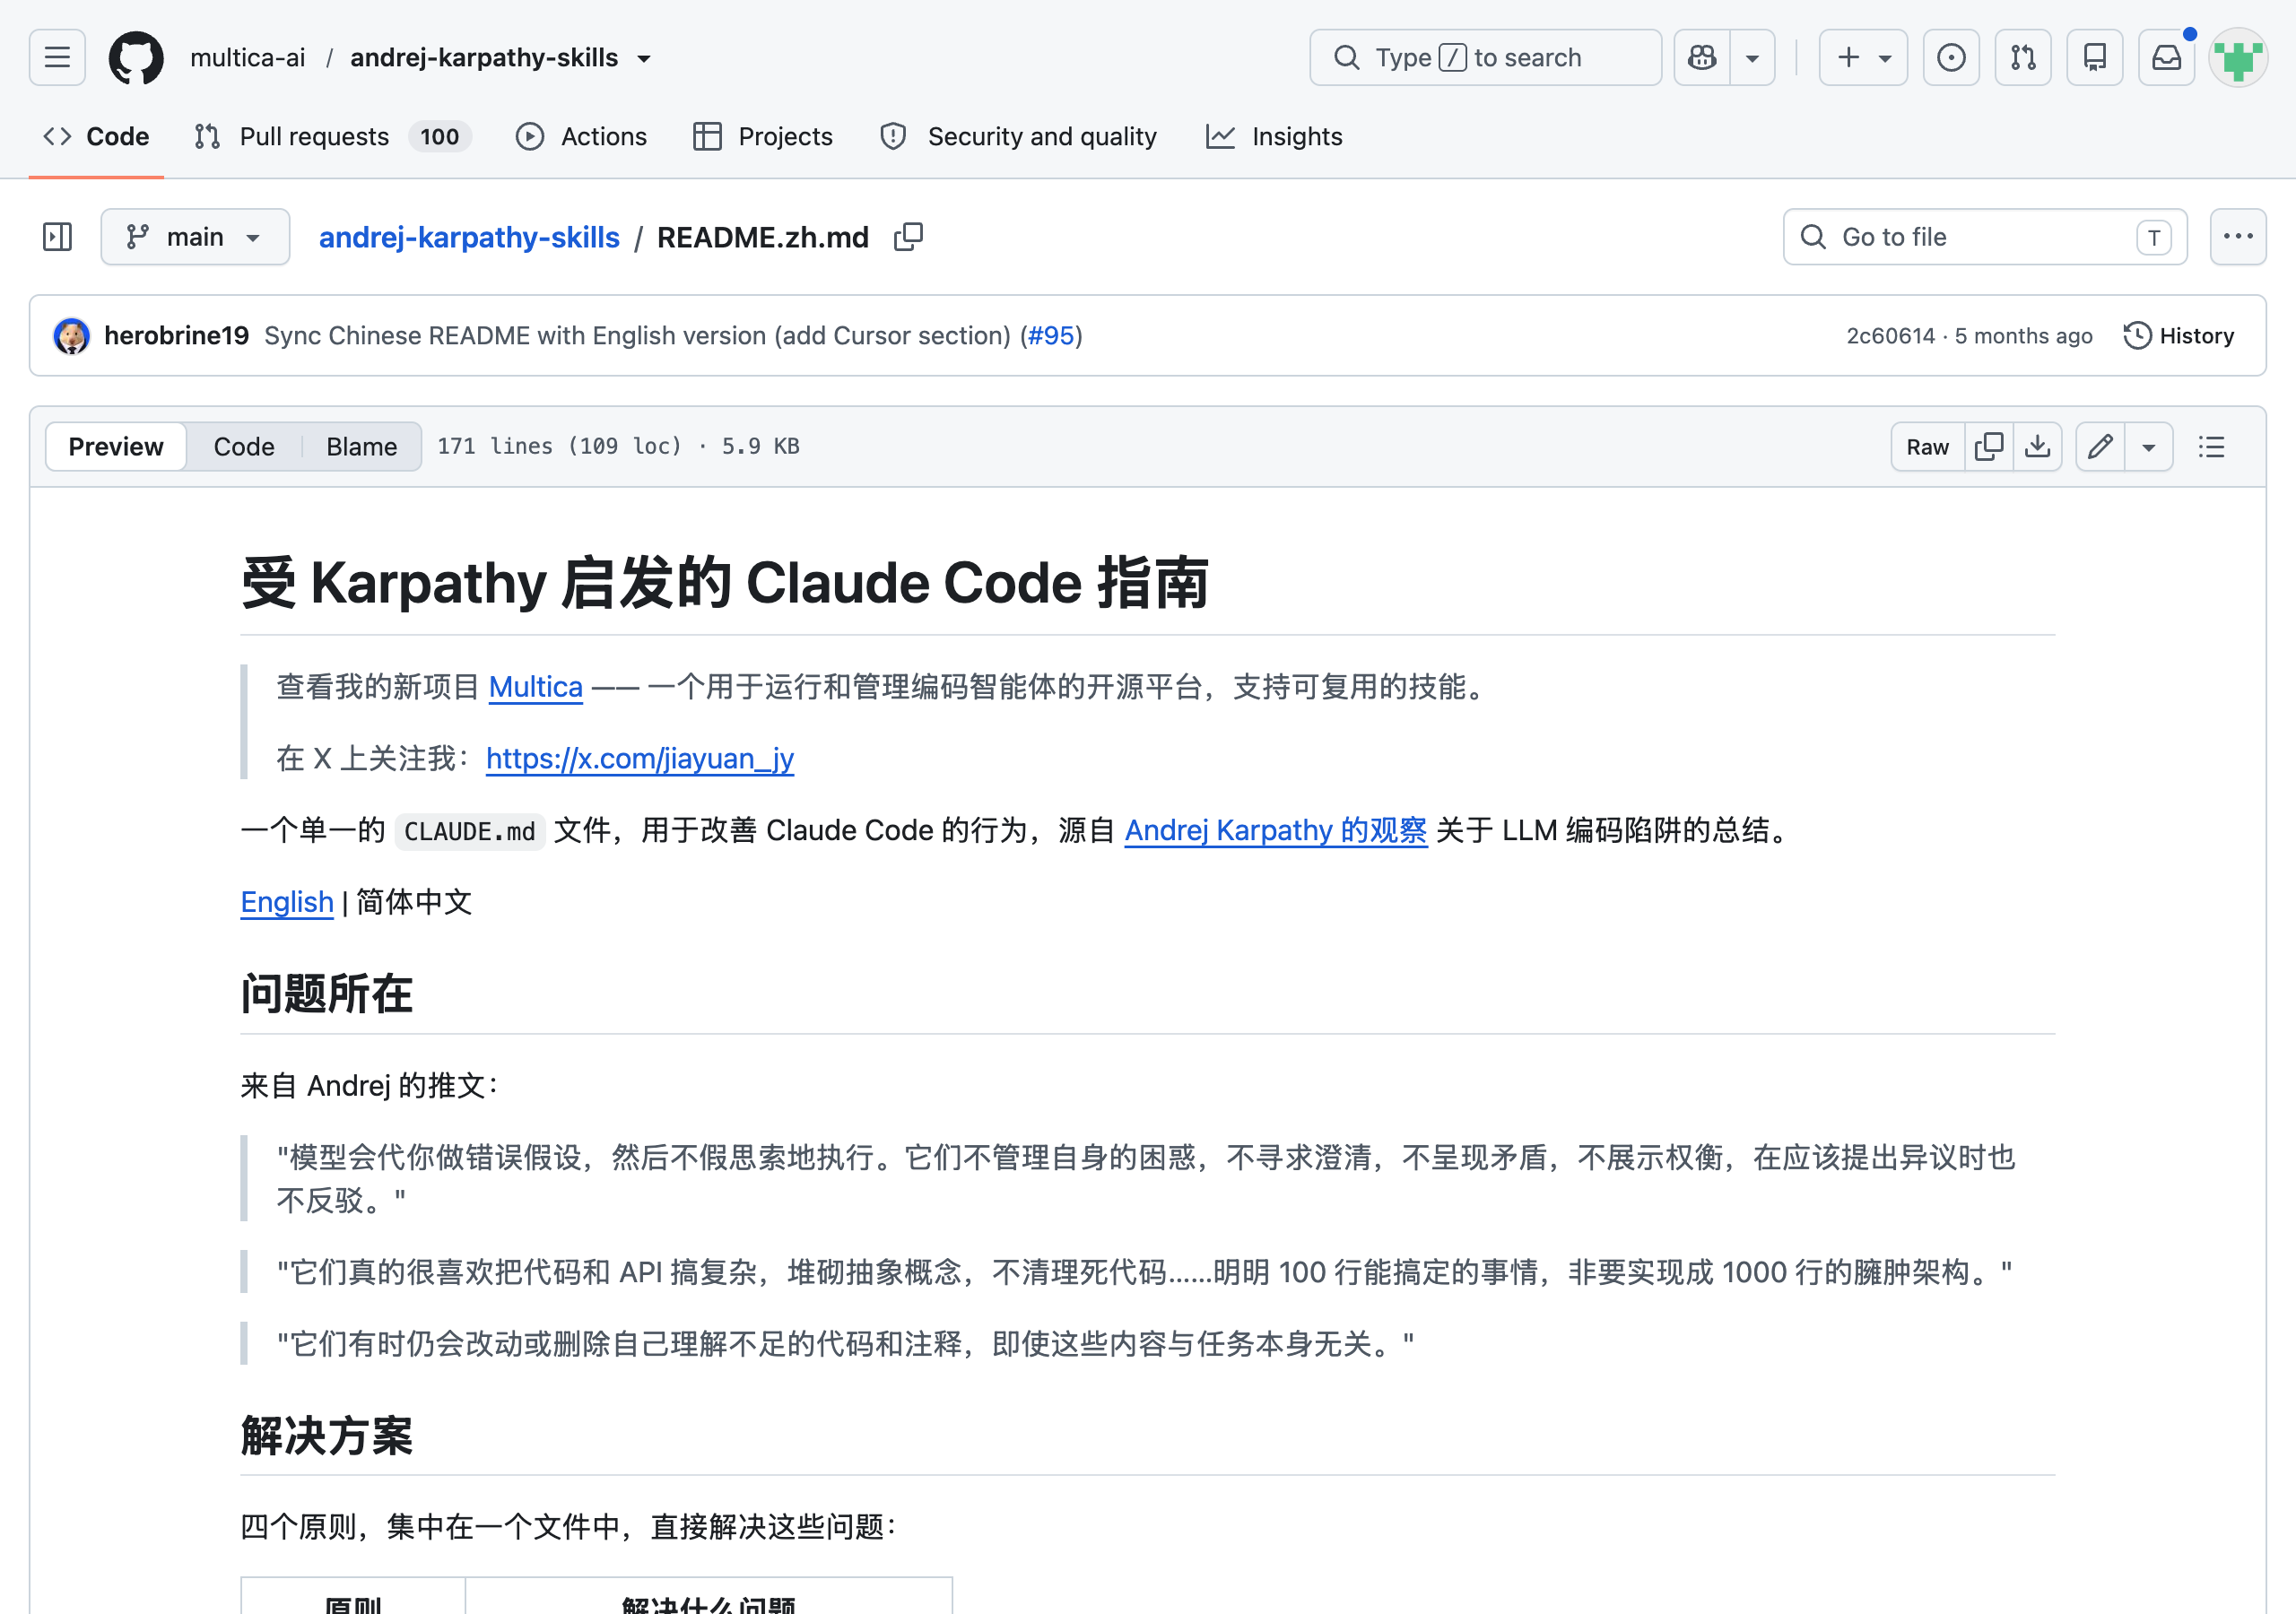Expand more edit options dropdown
2296x1614 pixels.
point(2148,446)
